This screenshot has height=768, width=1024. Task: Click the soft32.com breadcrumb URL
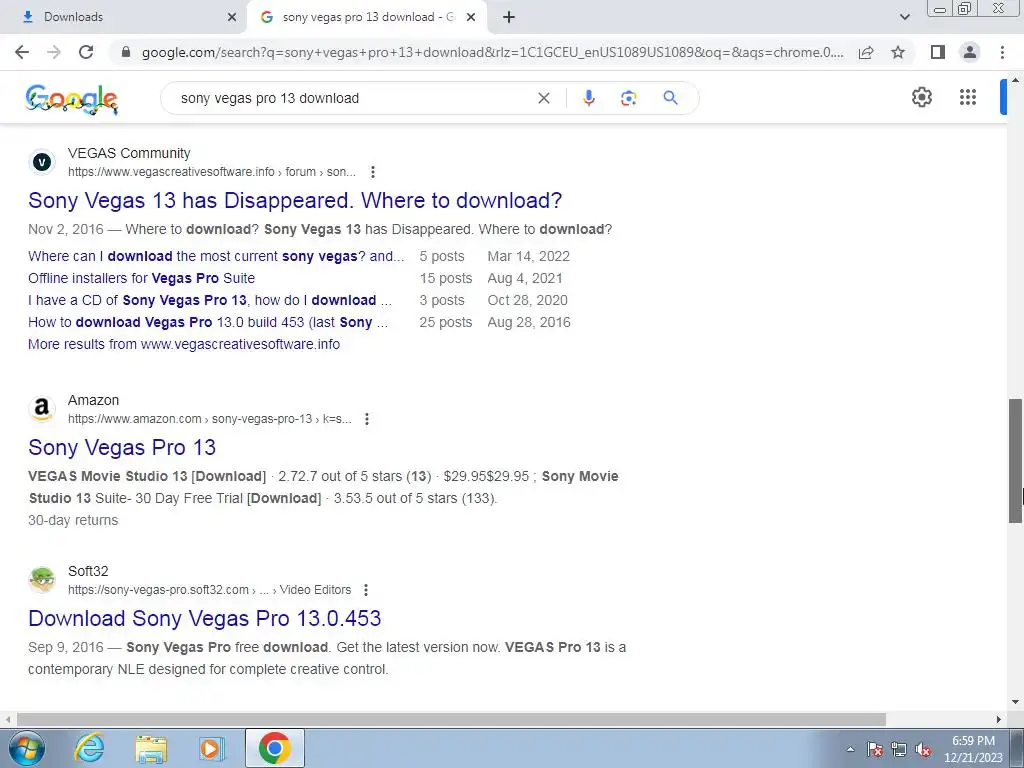[x=210, y=590]
